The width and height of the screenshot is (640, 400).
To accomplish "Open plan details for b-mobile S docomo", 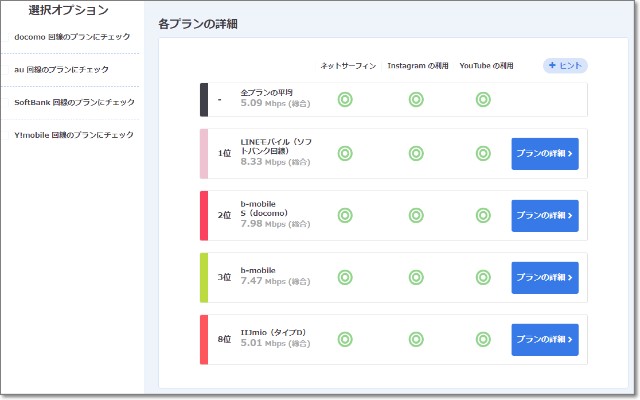I will (544, 215).
